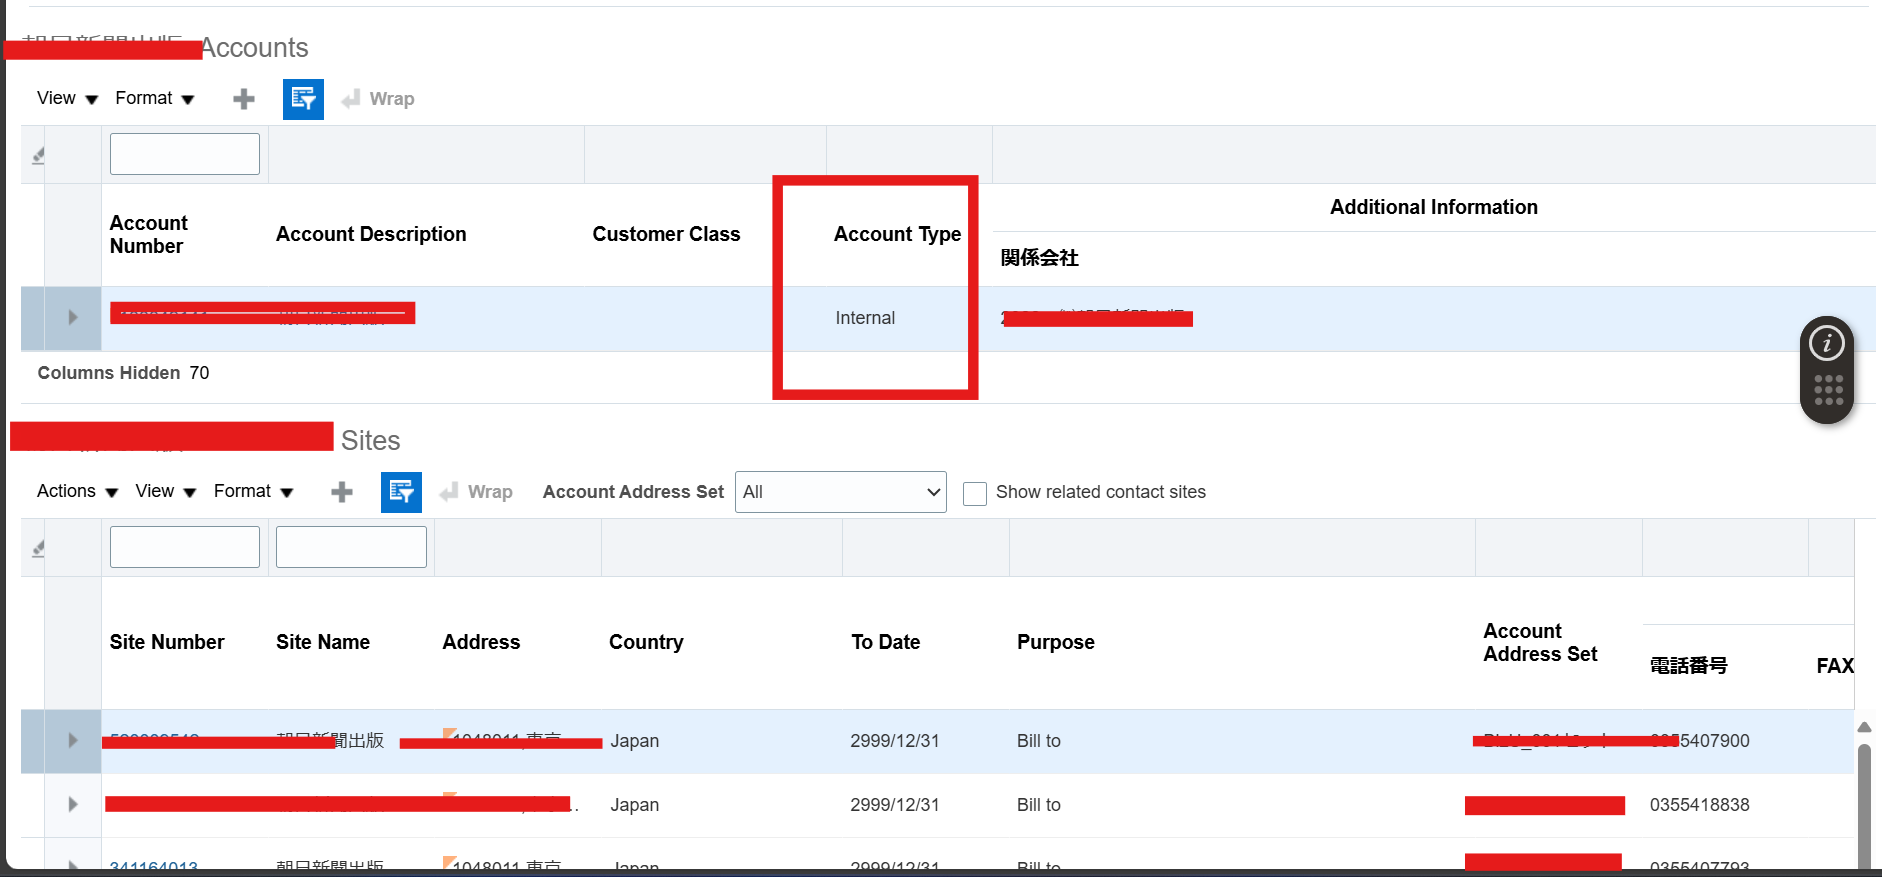Click the Account Type column header
Image resolution: width=1882 pixels, height=877 pixels.
pos(897,234)
